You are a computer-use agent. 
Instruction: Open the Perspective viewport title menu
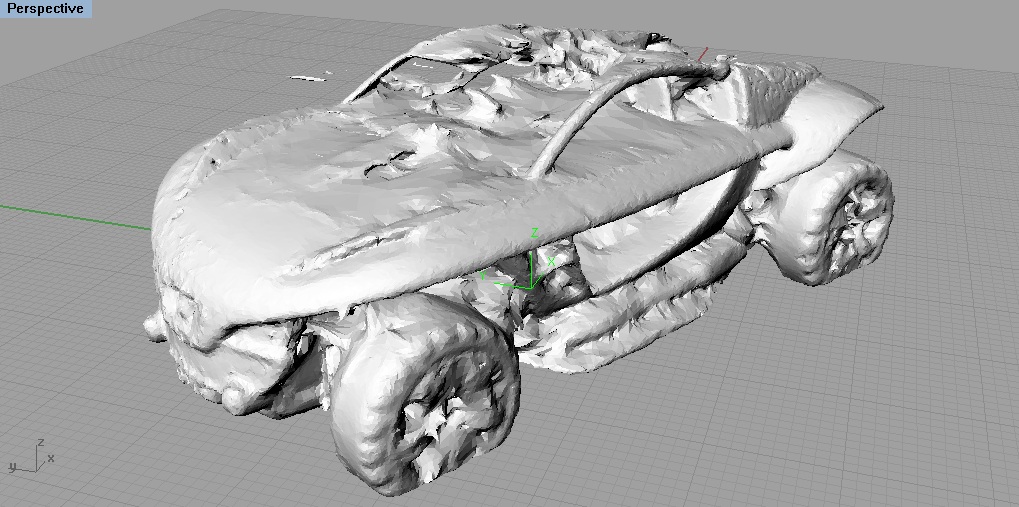pyautogui.click(x=45, y=9)
